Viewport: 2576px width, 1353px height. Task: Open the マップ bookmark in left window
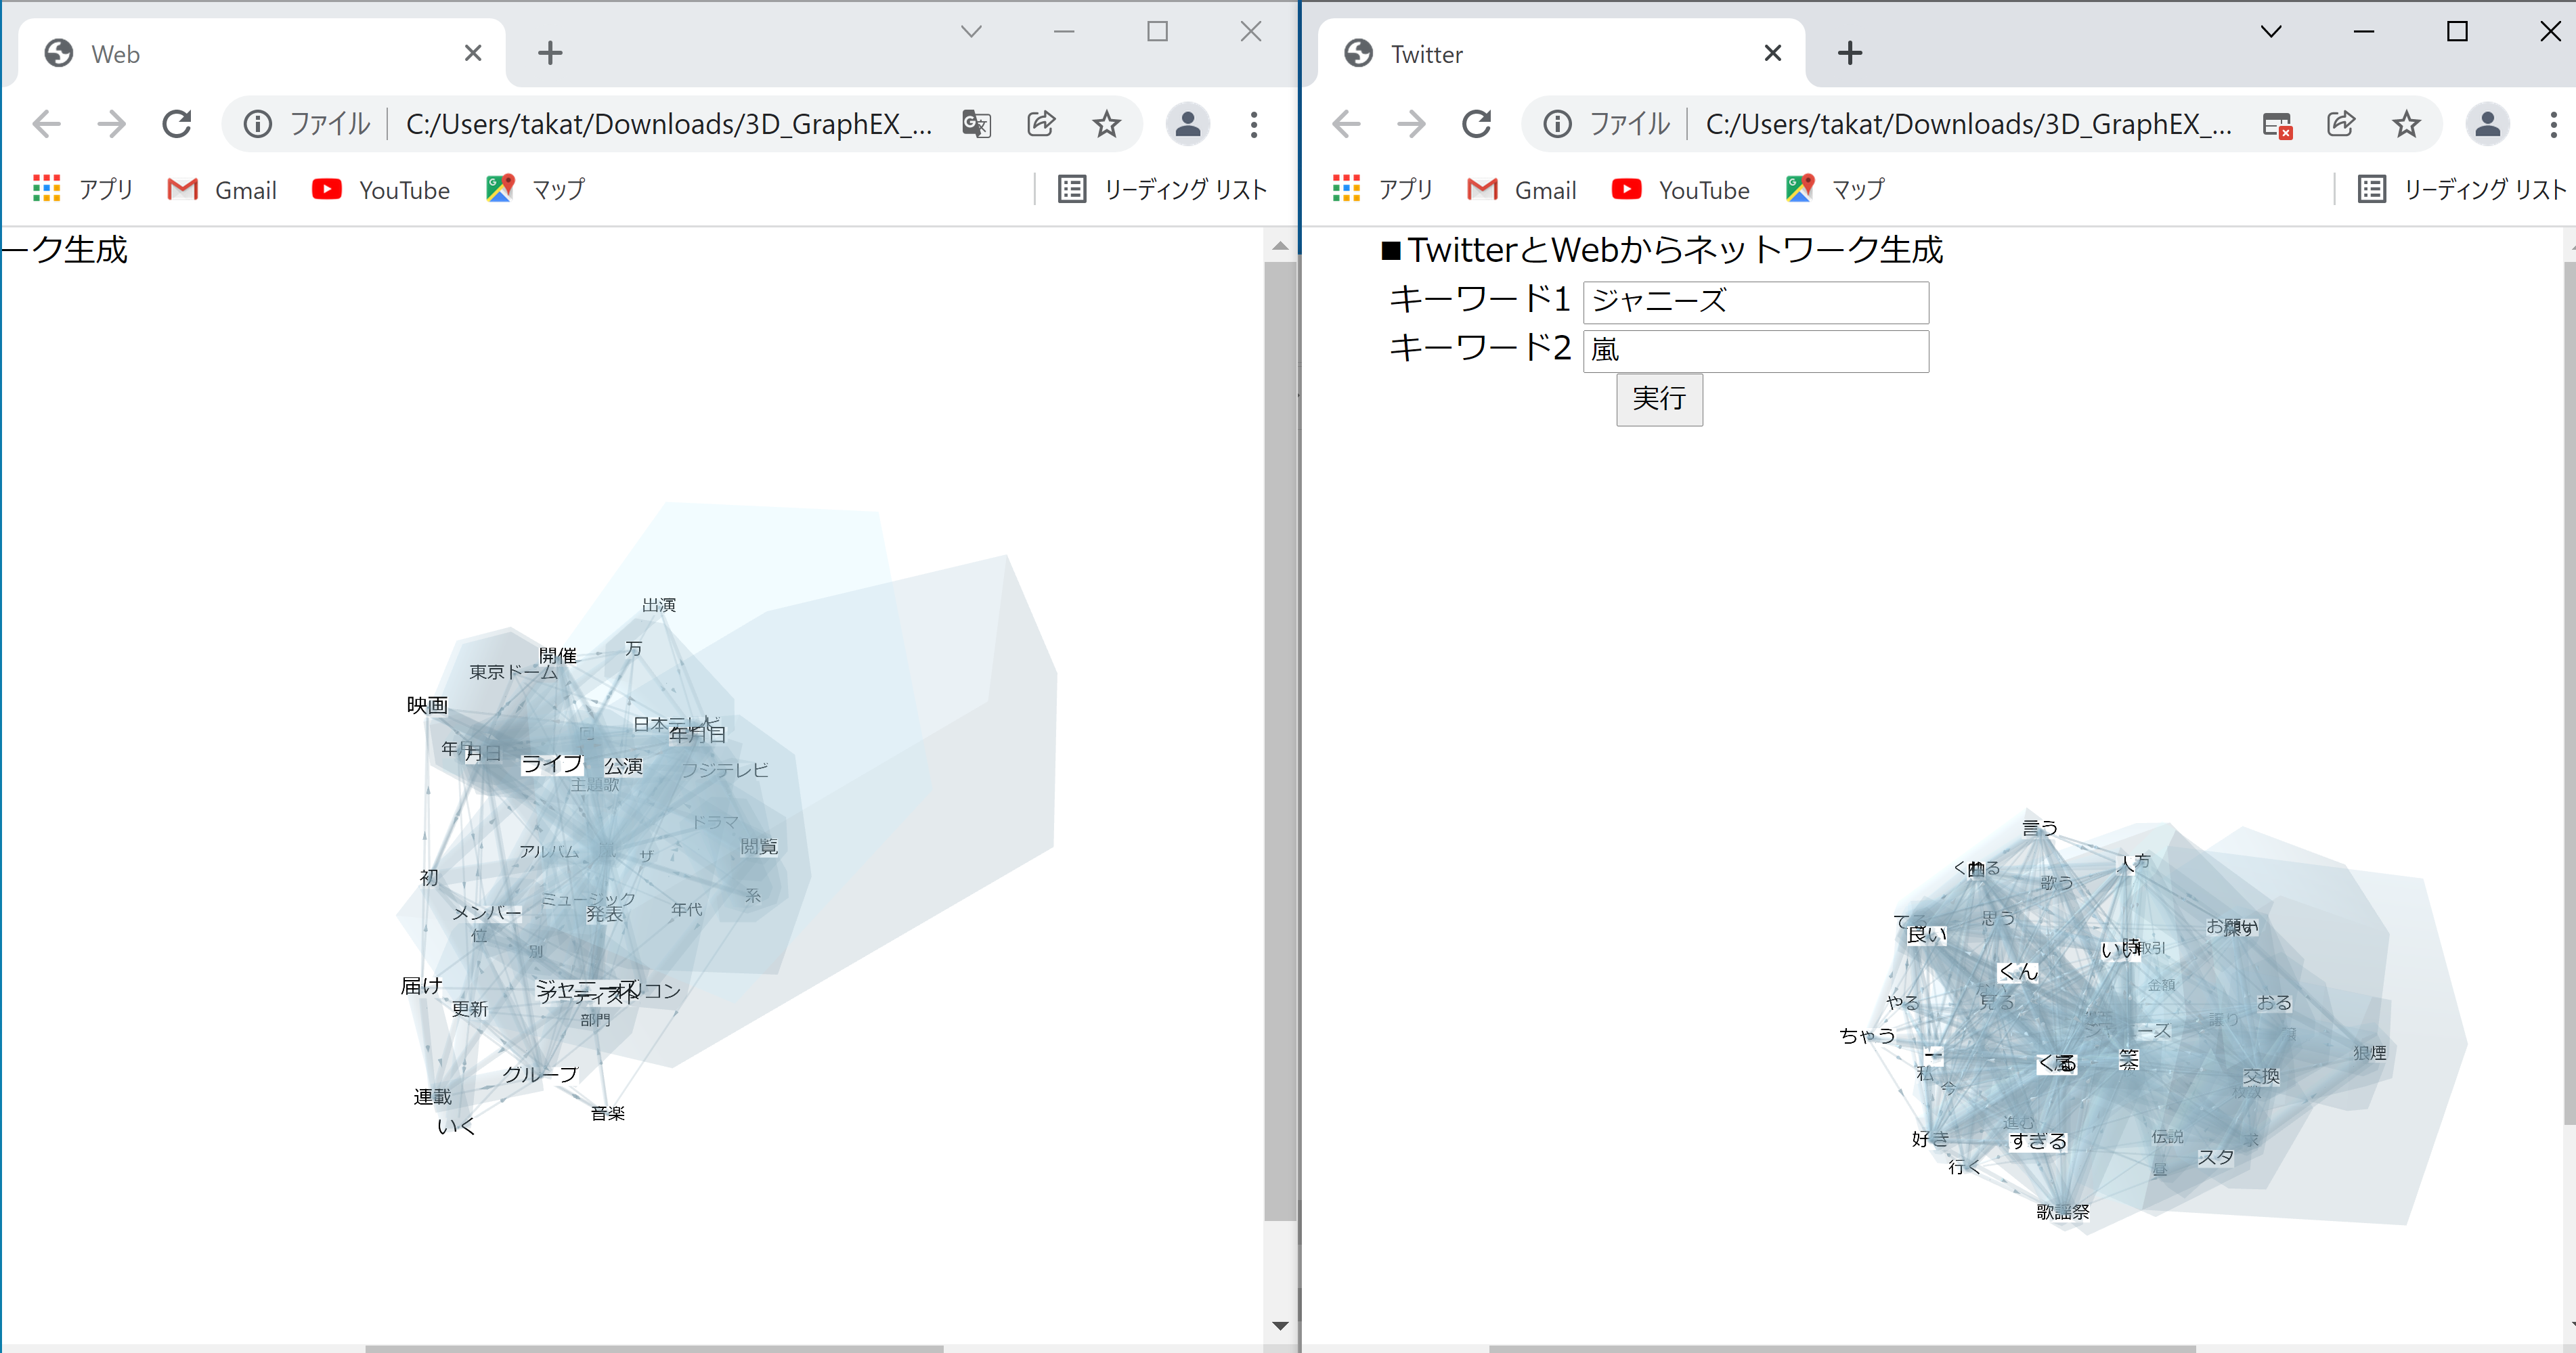click(536, 189)
